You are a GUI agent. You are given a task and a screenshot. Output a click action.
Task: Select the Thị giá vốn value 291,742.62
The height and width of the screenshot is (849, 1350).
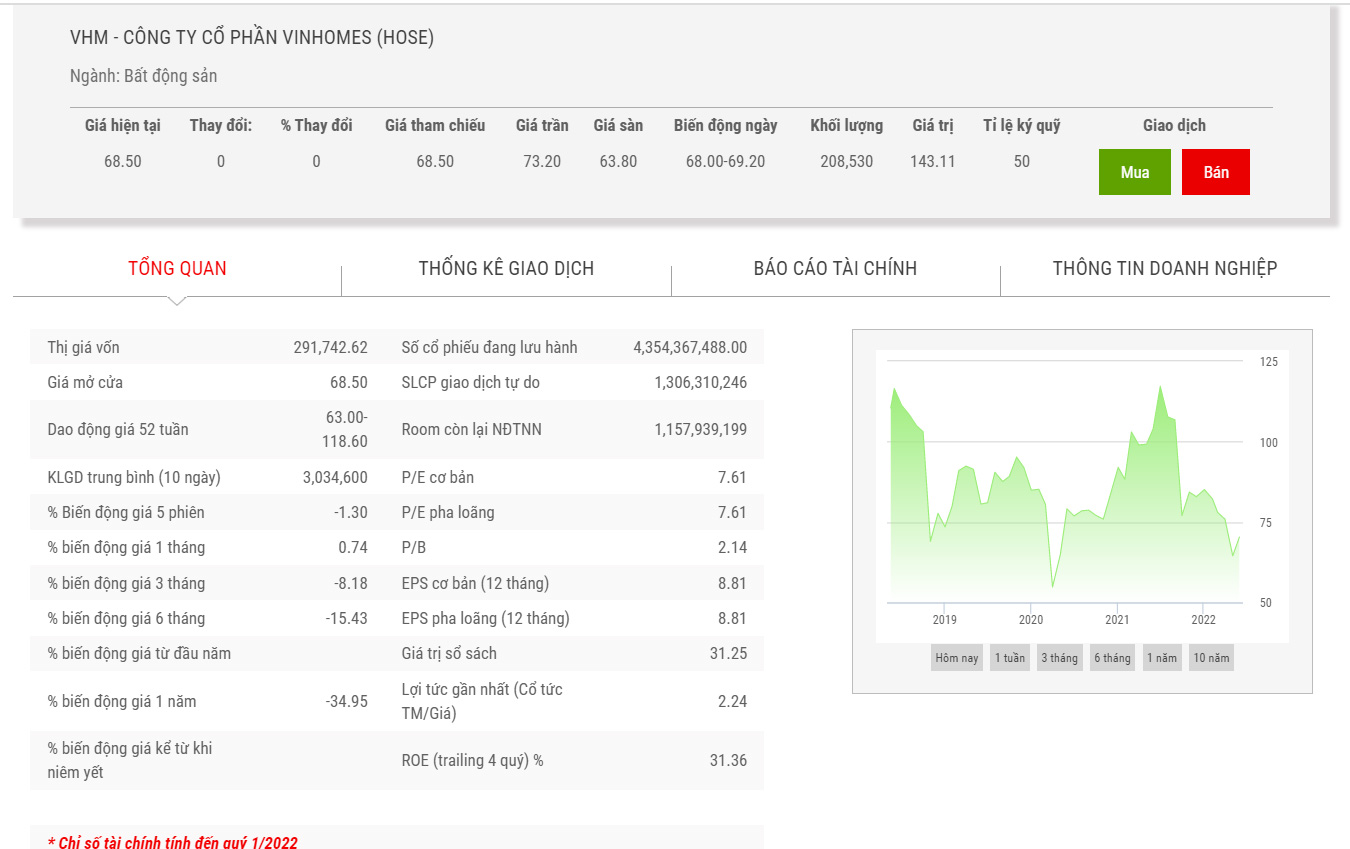(330, 348)
